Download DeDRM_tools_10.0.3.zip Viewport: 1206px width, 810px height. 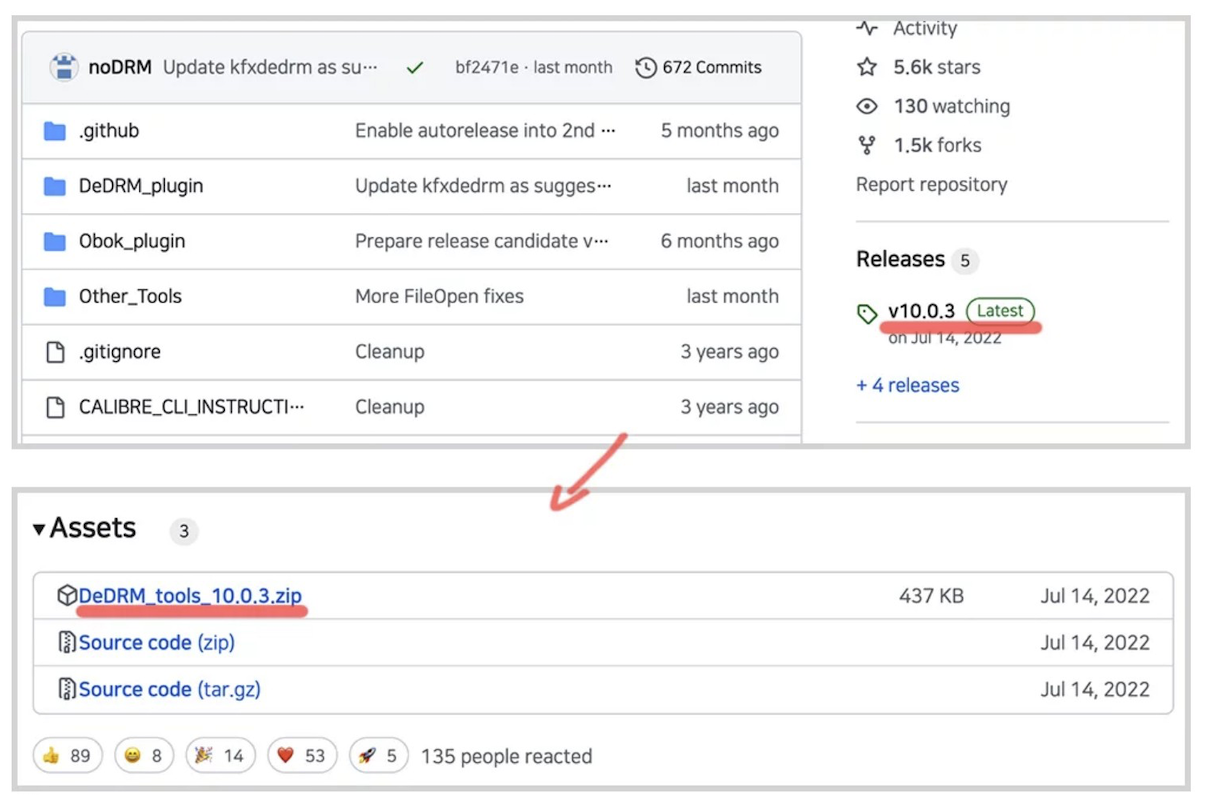click(x=190, y=596)
